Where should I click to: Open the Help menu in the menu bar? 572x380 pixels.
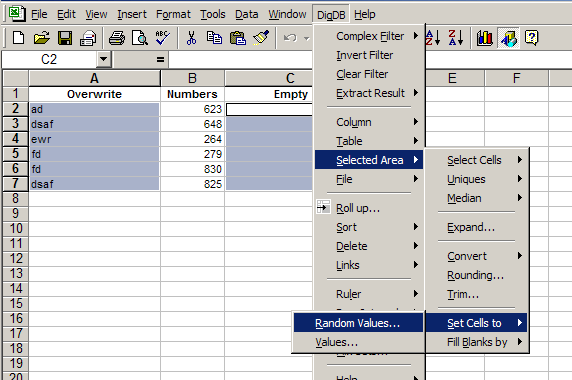tap(364, 14)
